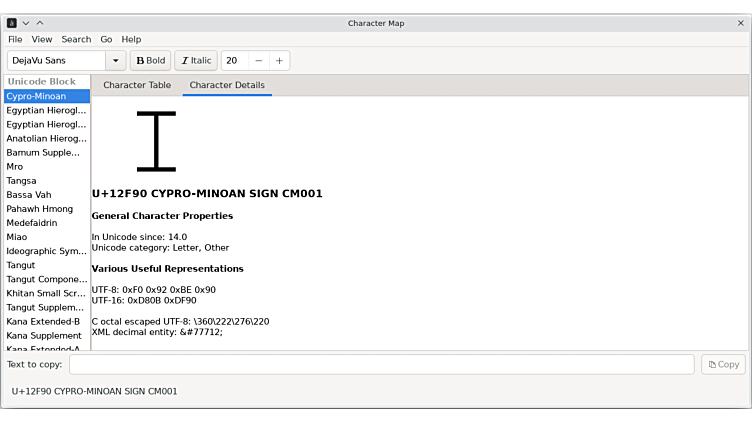Choose Pahawh Hmong from the list
Viewport: 752px width, 423px height.
(40, 209)
